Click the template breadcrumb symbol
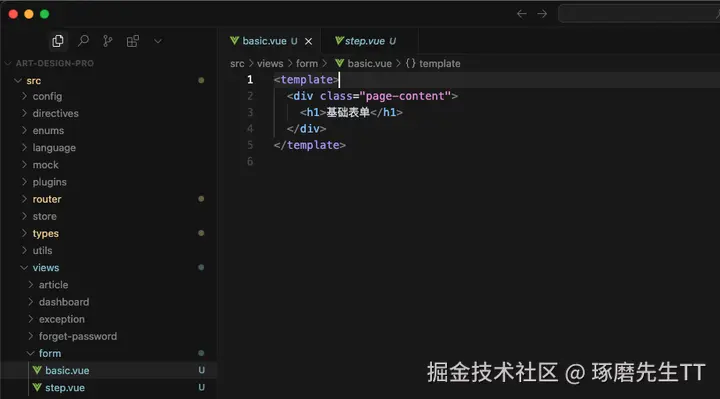This screenshot has height=399, width=720. (x=433, y=63)
